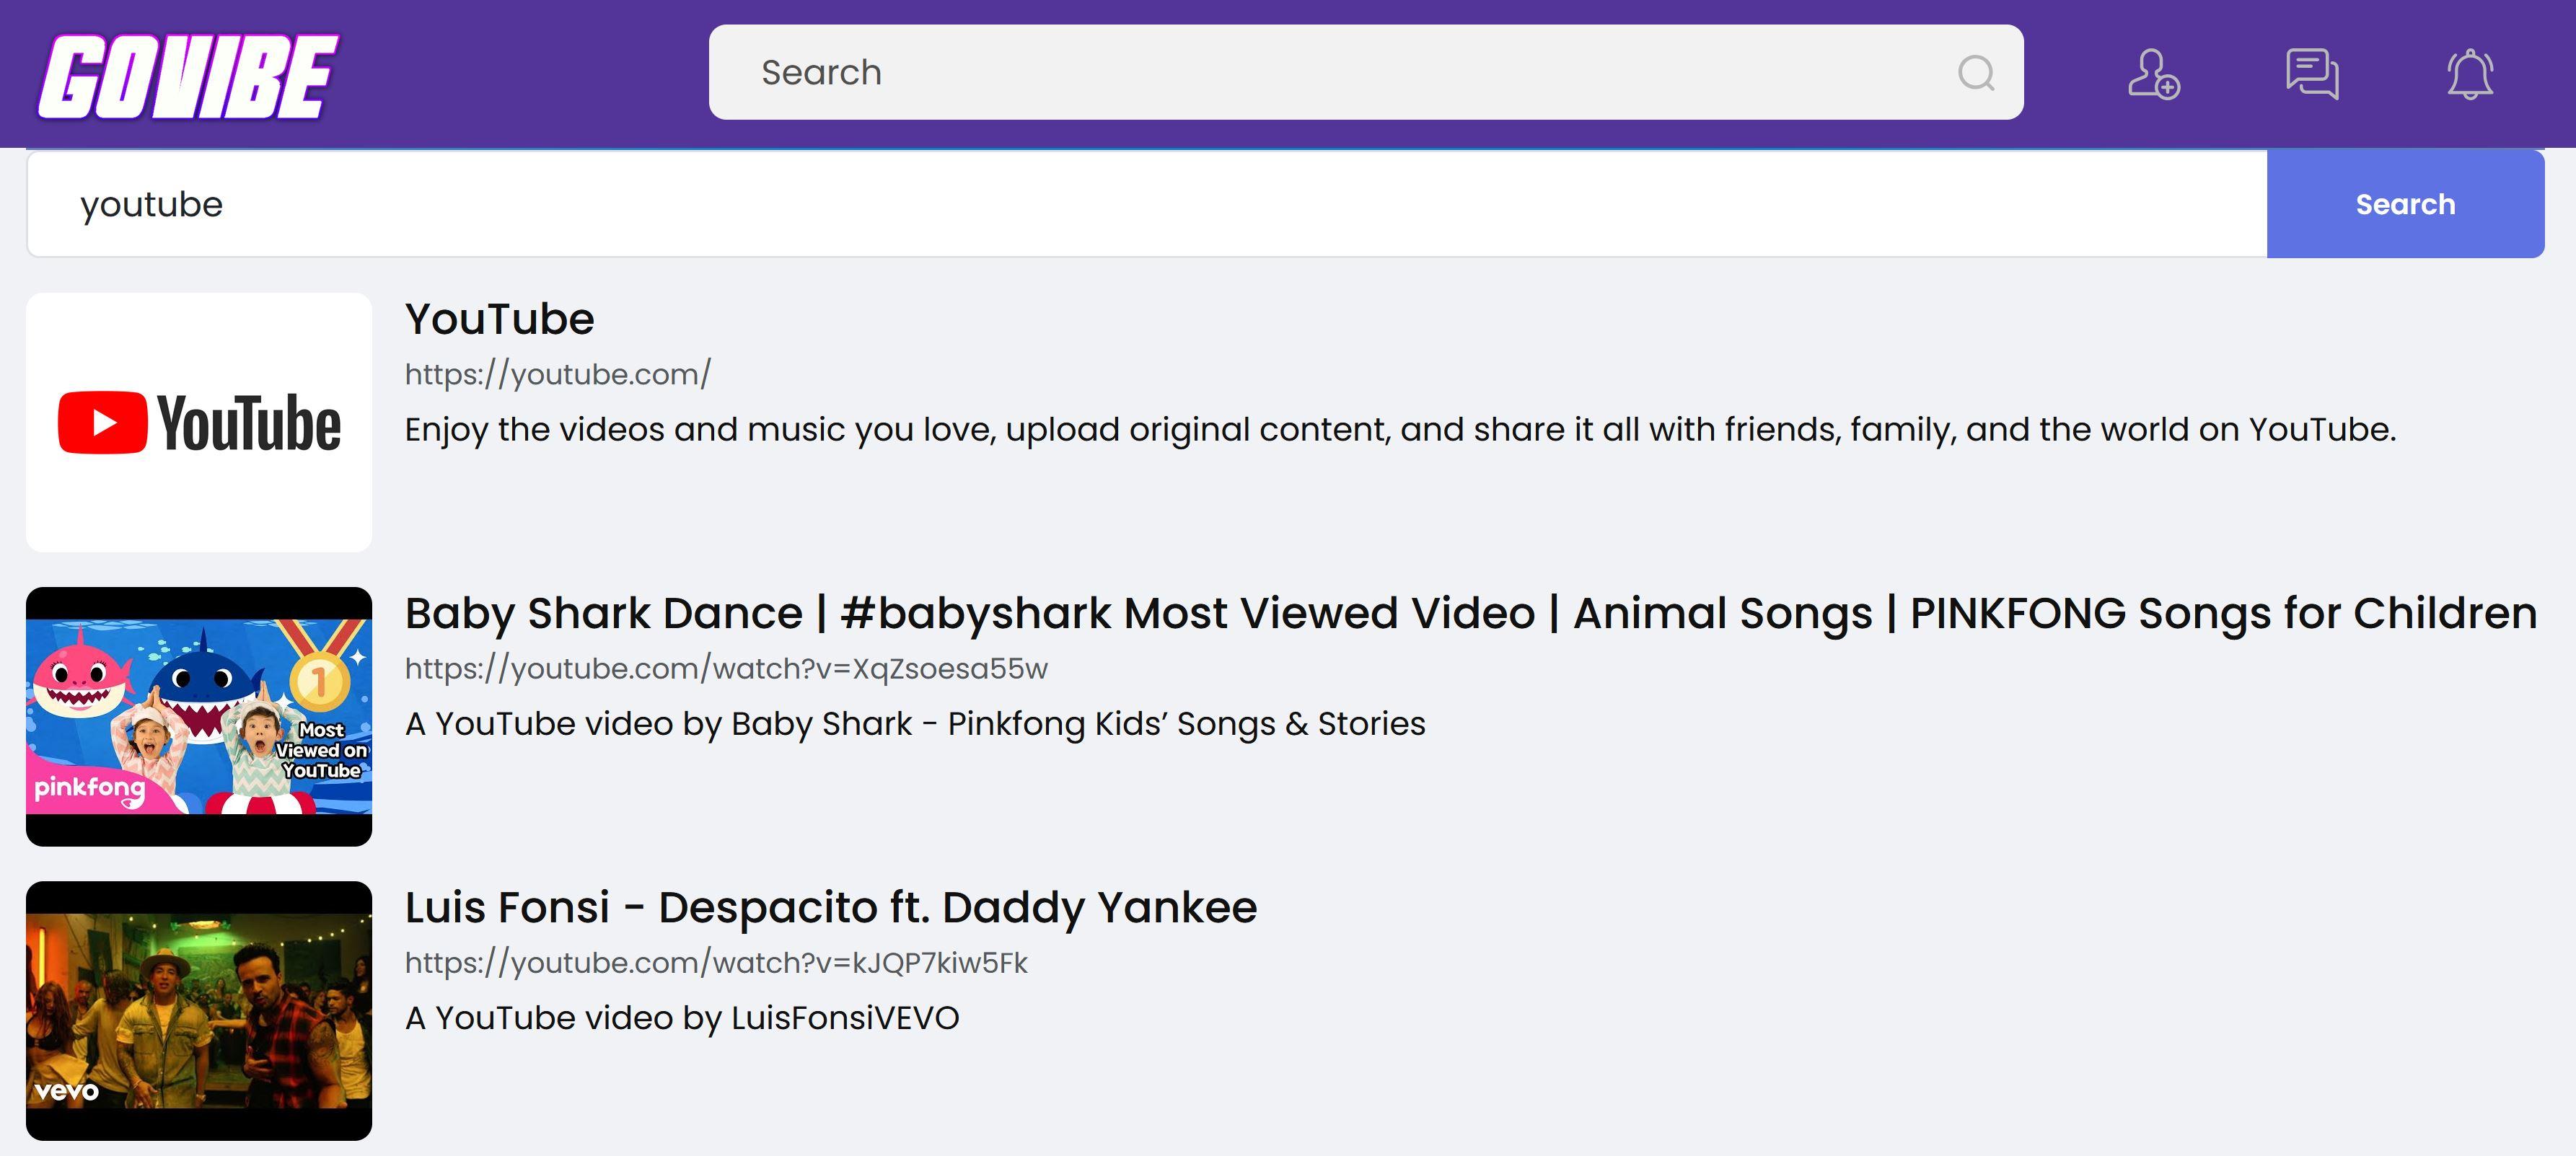The image size is (2576, 1156).
Task: Open the add friend icon
Action: click(2154, 74)
